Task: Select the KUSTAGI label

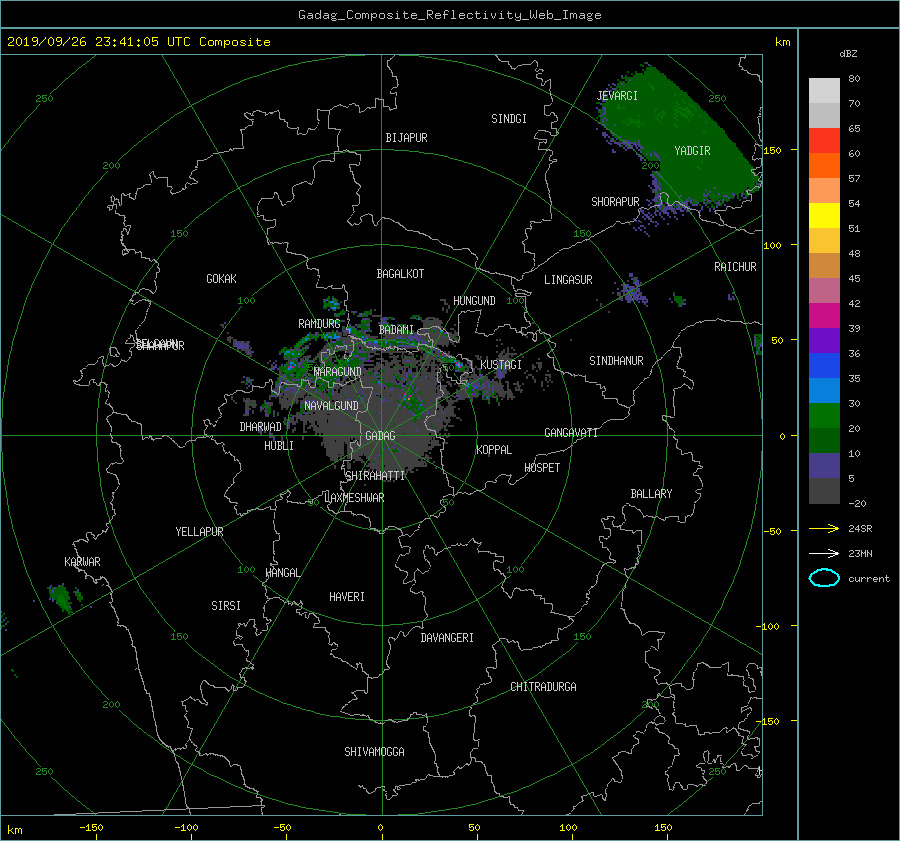Action: (501, 365)
